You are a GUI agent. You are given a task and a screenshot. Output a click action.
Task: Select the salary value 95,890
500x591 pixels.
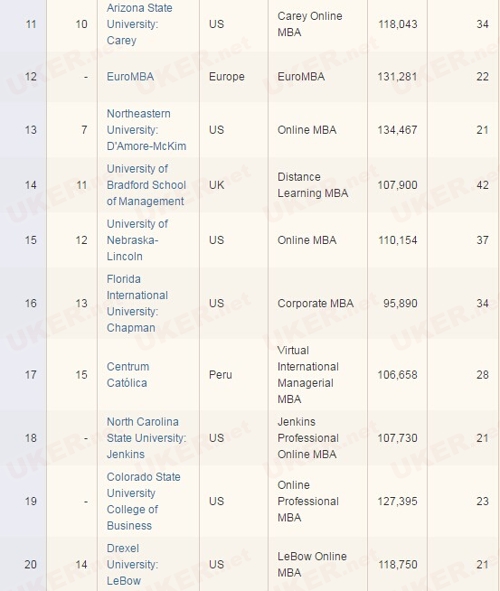click(x=400, y=303)
